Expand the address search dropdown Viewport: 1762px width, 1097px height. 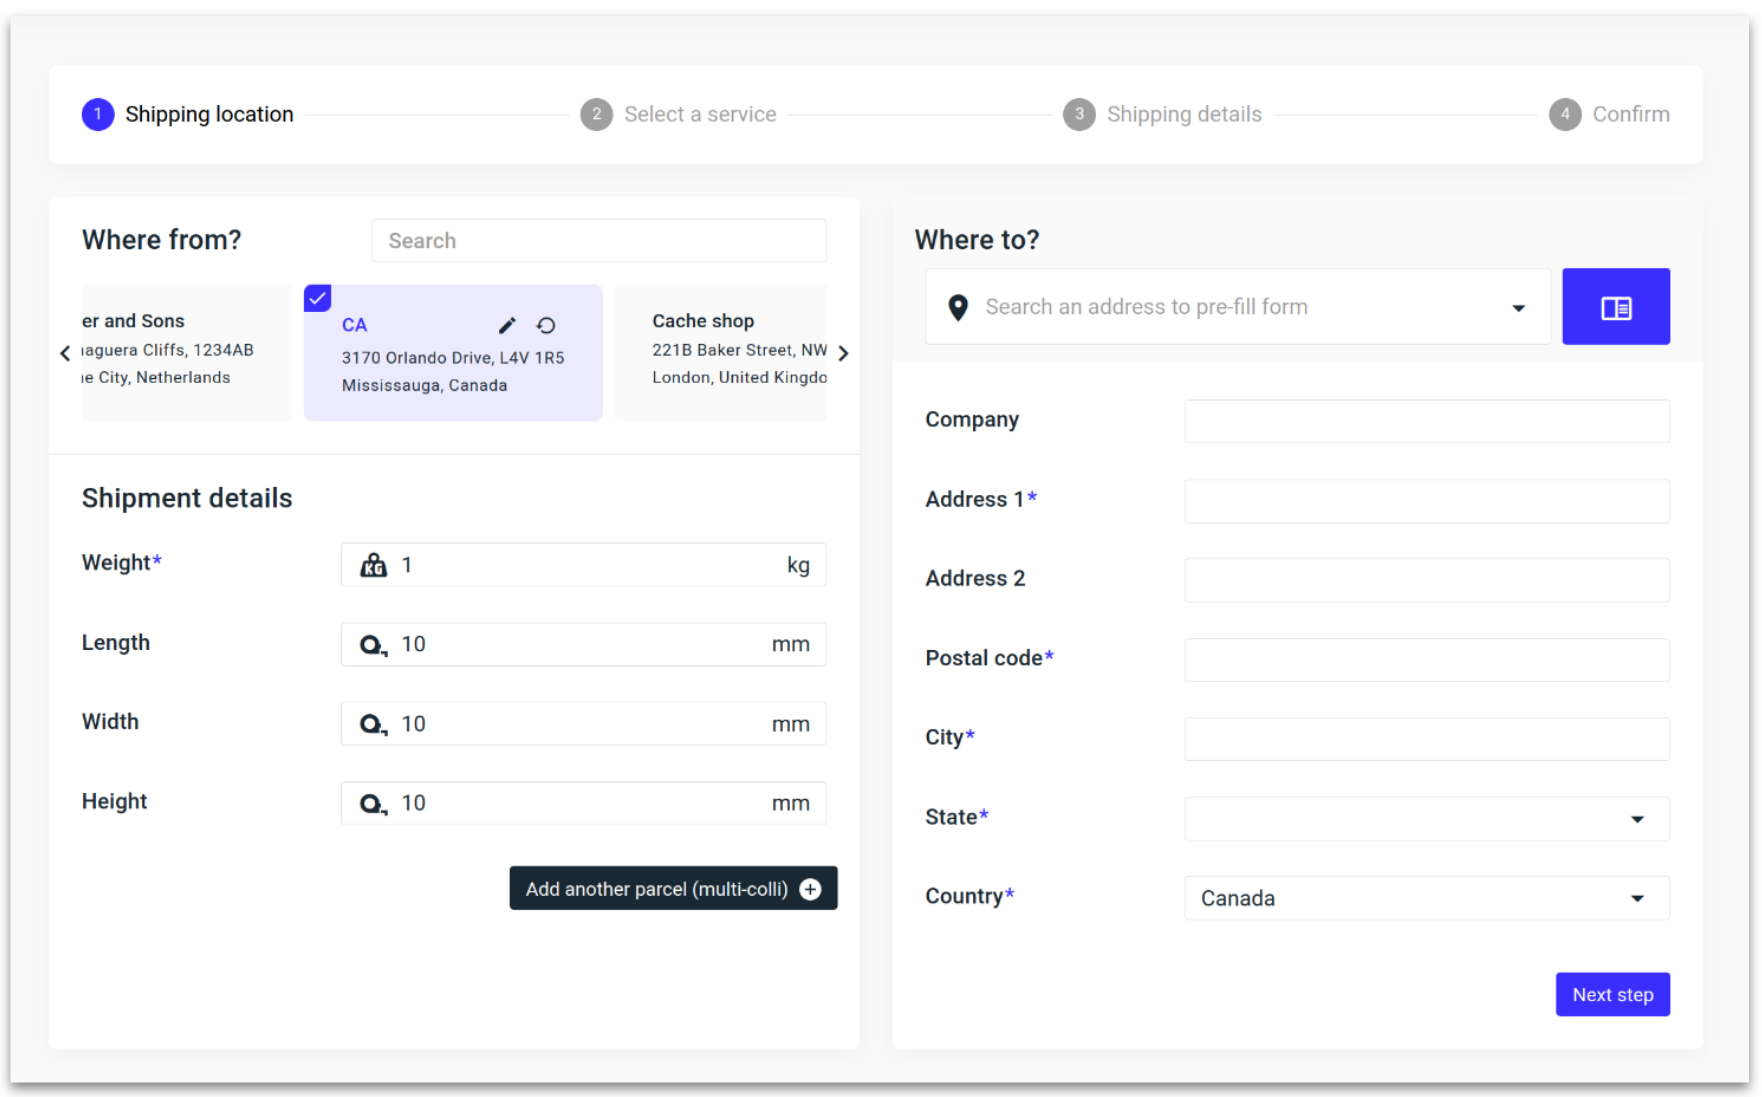(1518, 308)
